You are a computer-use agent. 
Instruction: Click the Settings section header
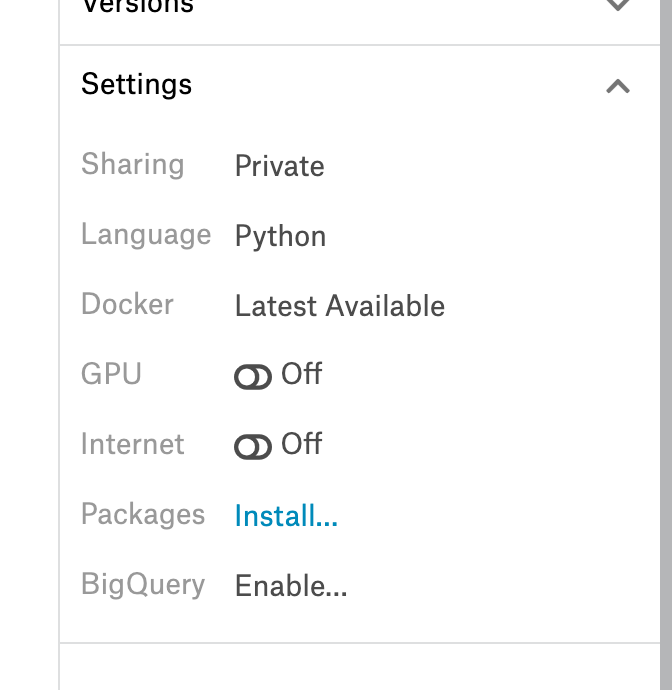[x=136, y=84]
